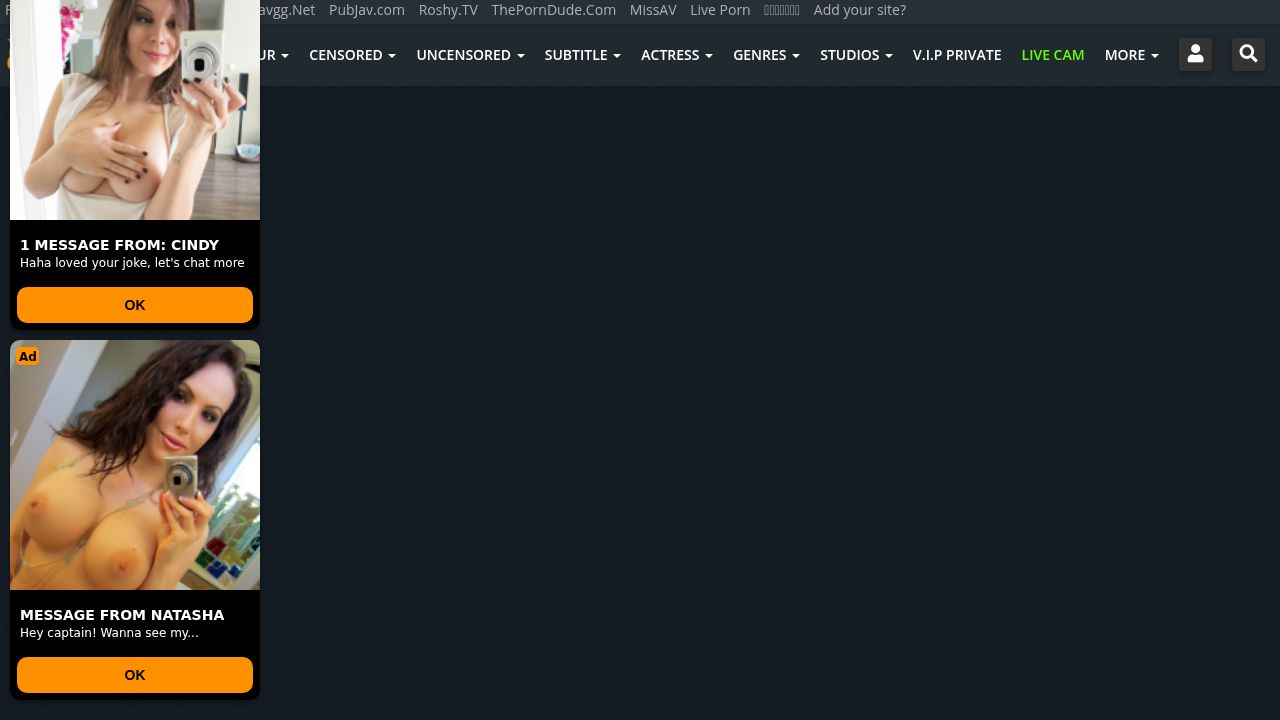Open the search magnifier icon
The image size is (1280, 720).
(1248, 55)
